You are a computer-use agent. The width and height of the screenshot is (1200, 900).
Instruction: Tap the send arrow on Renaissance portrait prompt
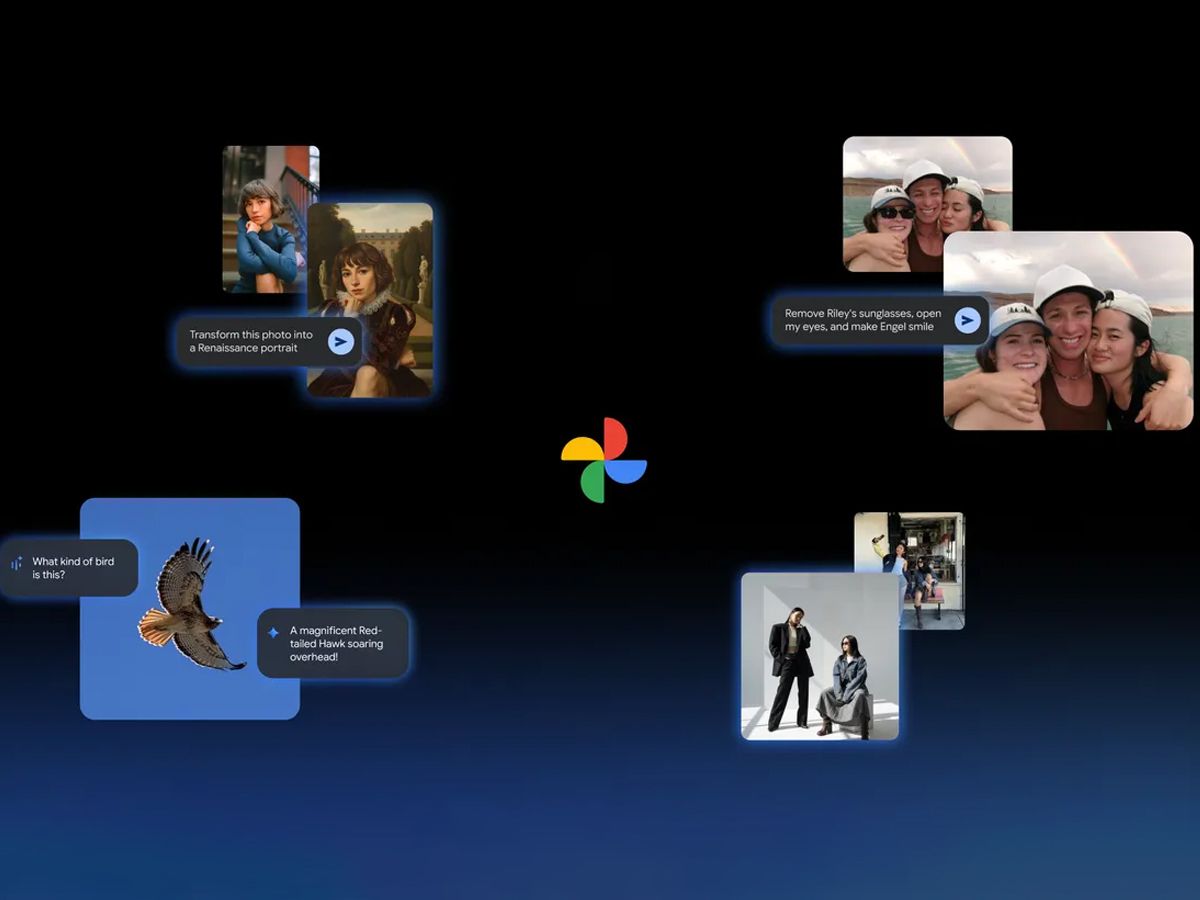(341, 342)
